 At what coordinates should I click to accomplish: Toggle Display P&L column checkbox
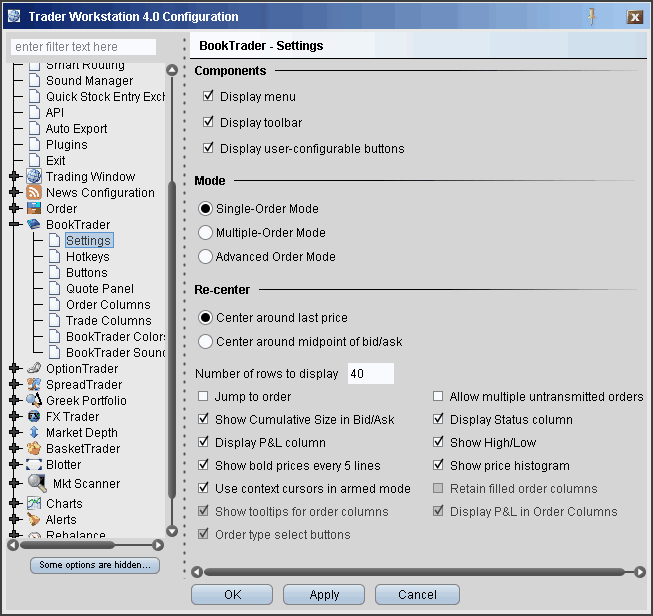pyautogui.click(x=203, y=442)
